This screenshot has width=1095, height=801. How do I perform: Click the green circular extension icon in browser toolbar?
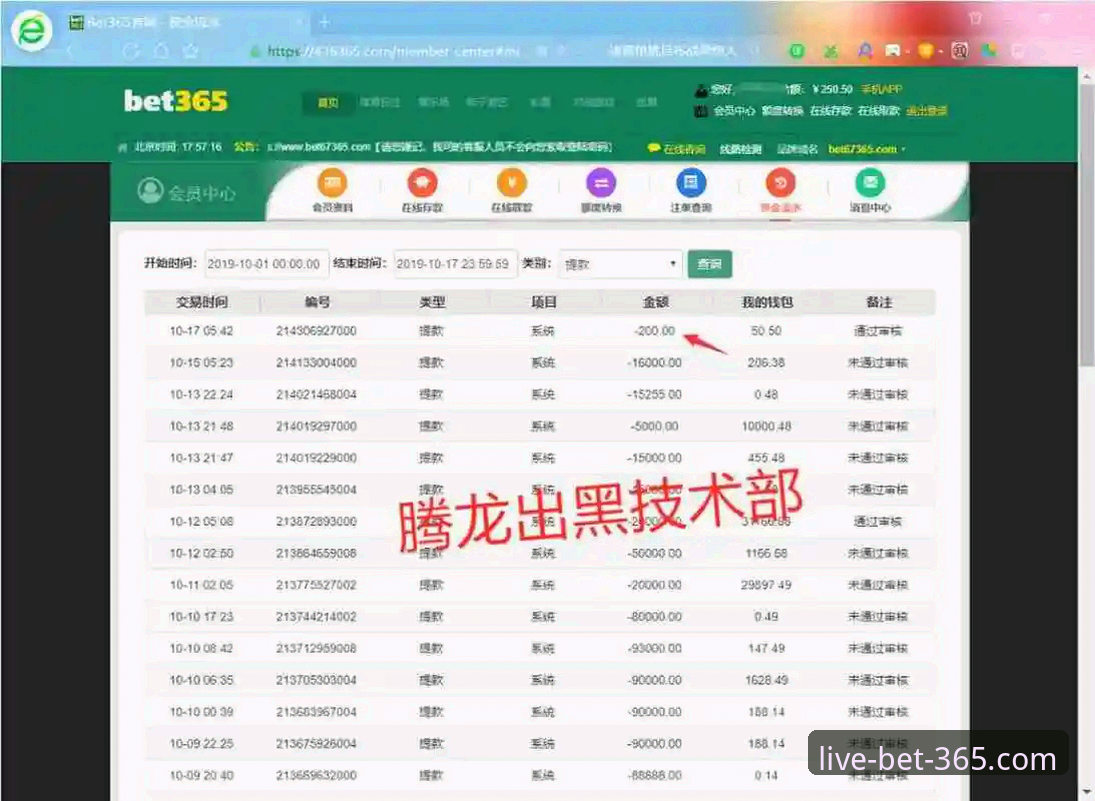pyautogui.click(x=797, y=51)
